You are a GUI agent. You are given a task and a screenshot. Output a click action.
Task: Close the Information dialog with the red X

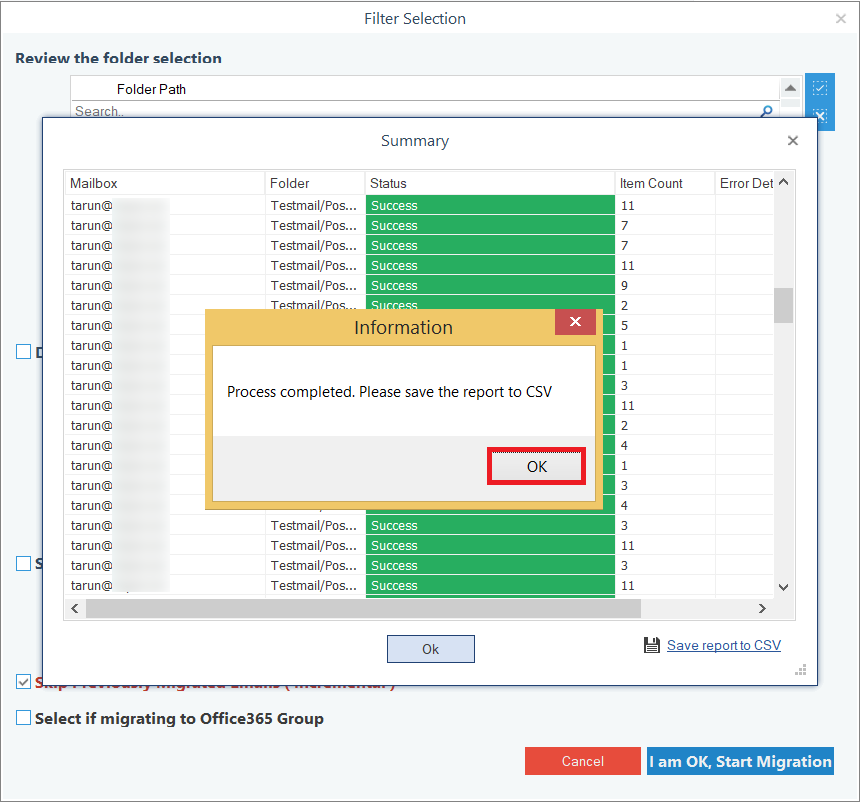pos(575,321)
